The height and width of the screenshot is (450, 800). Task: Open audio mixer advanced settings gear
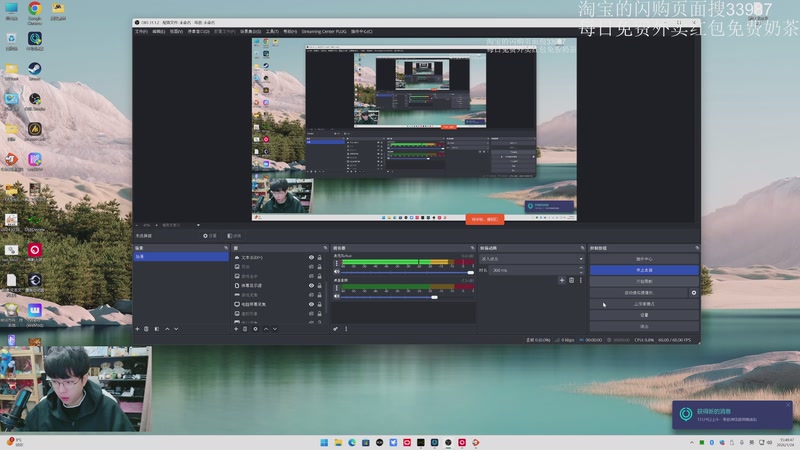(x=336, y=328)
